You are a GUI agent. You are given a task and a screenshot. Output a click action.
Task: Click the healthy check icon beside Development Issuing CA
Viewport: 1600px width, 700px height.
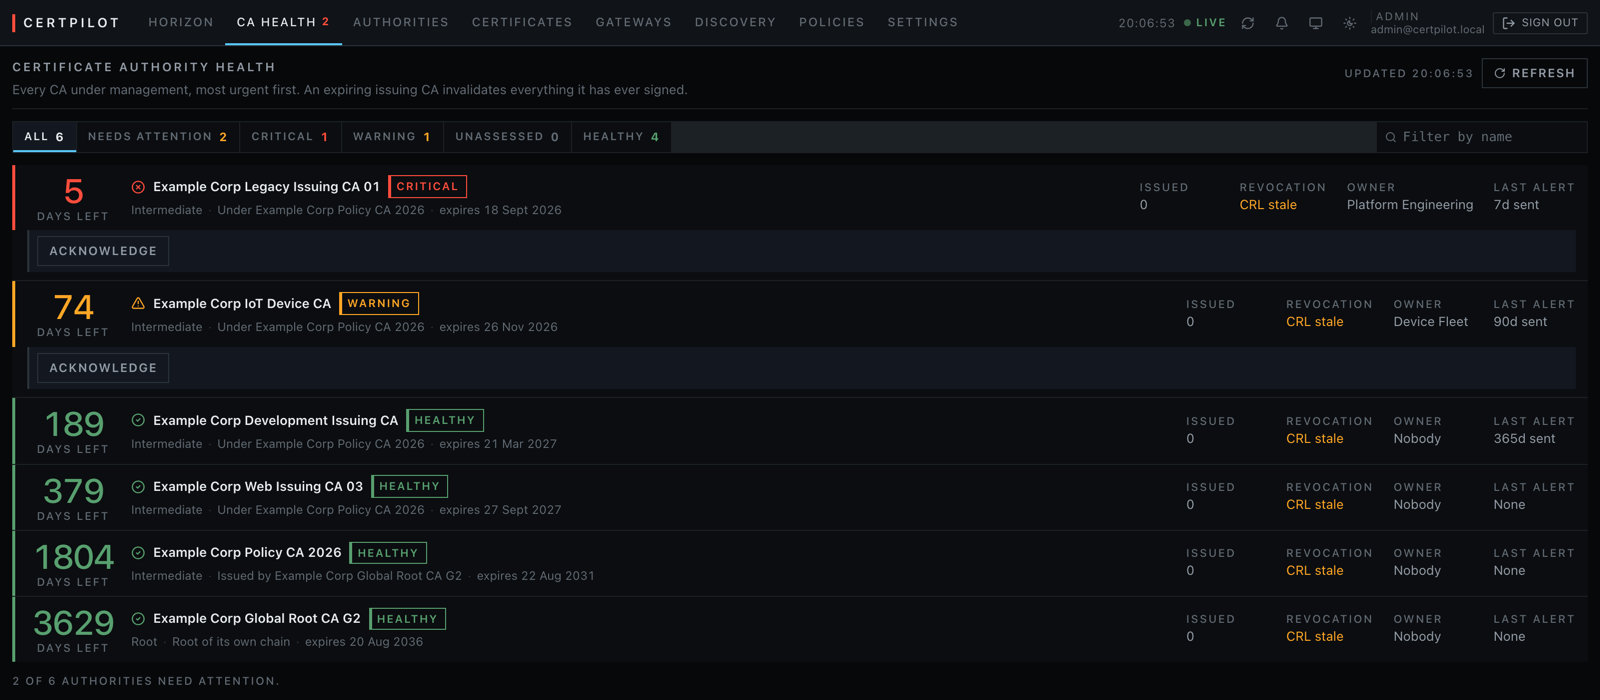[138, 420]
